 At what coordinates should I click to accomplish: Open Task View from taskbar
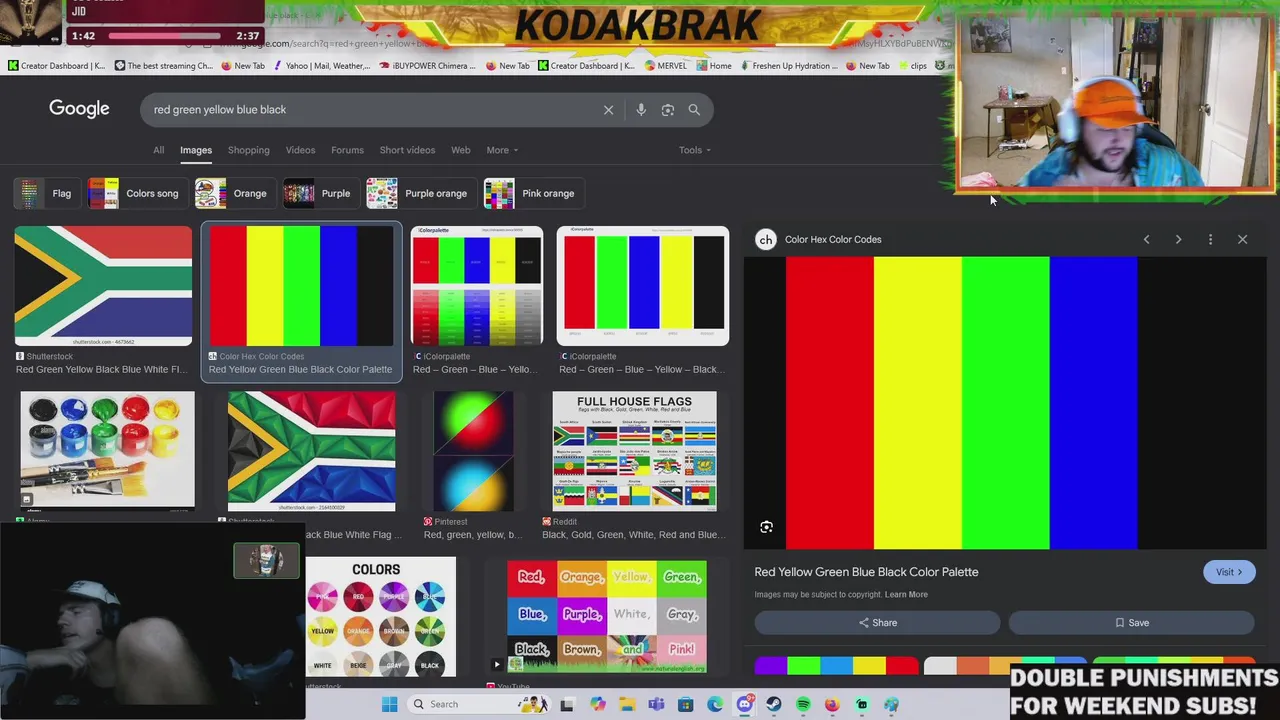(x=567, y=704)
